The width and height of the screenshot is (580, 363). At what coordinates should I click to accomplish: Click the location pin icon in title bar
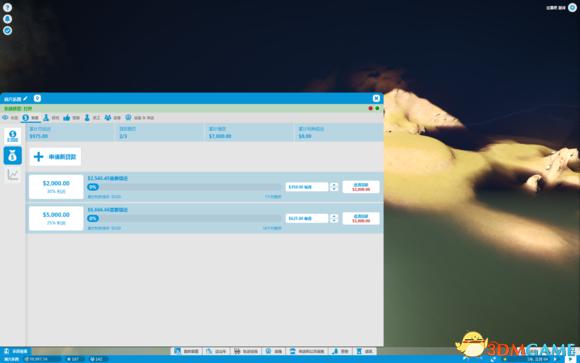pos(37,98)
